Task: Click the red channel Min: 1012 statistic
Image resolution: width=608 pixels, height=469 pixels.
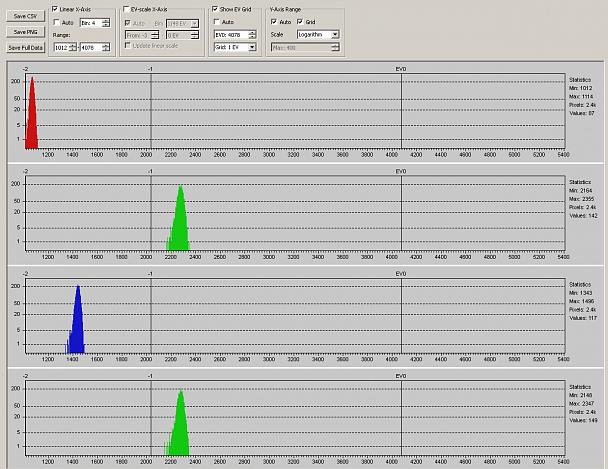Action: [580, 88]
